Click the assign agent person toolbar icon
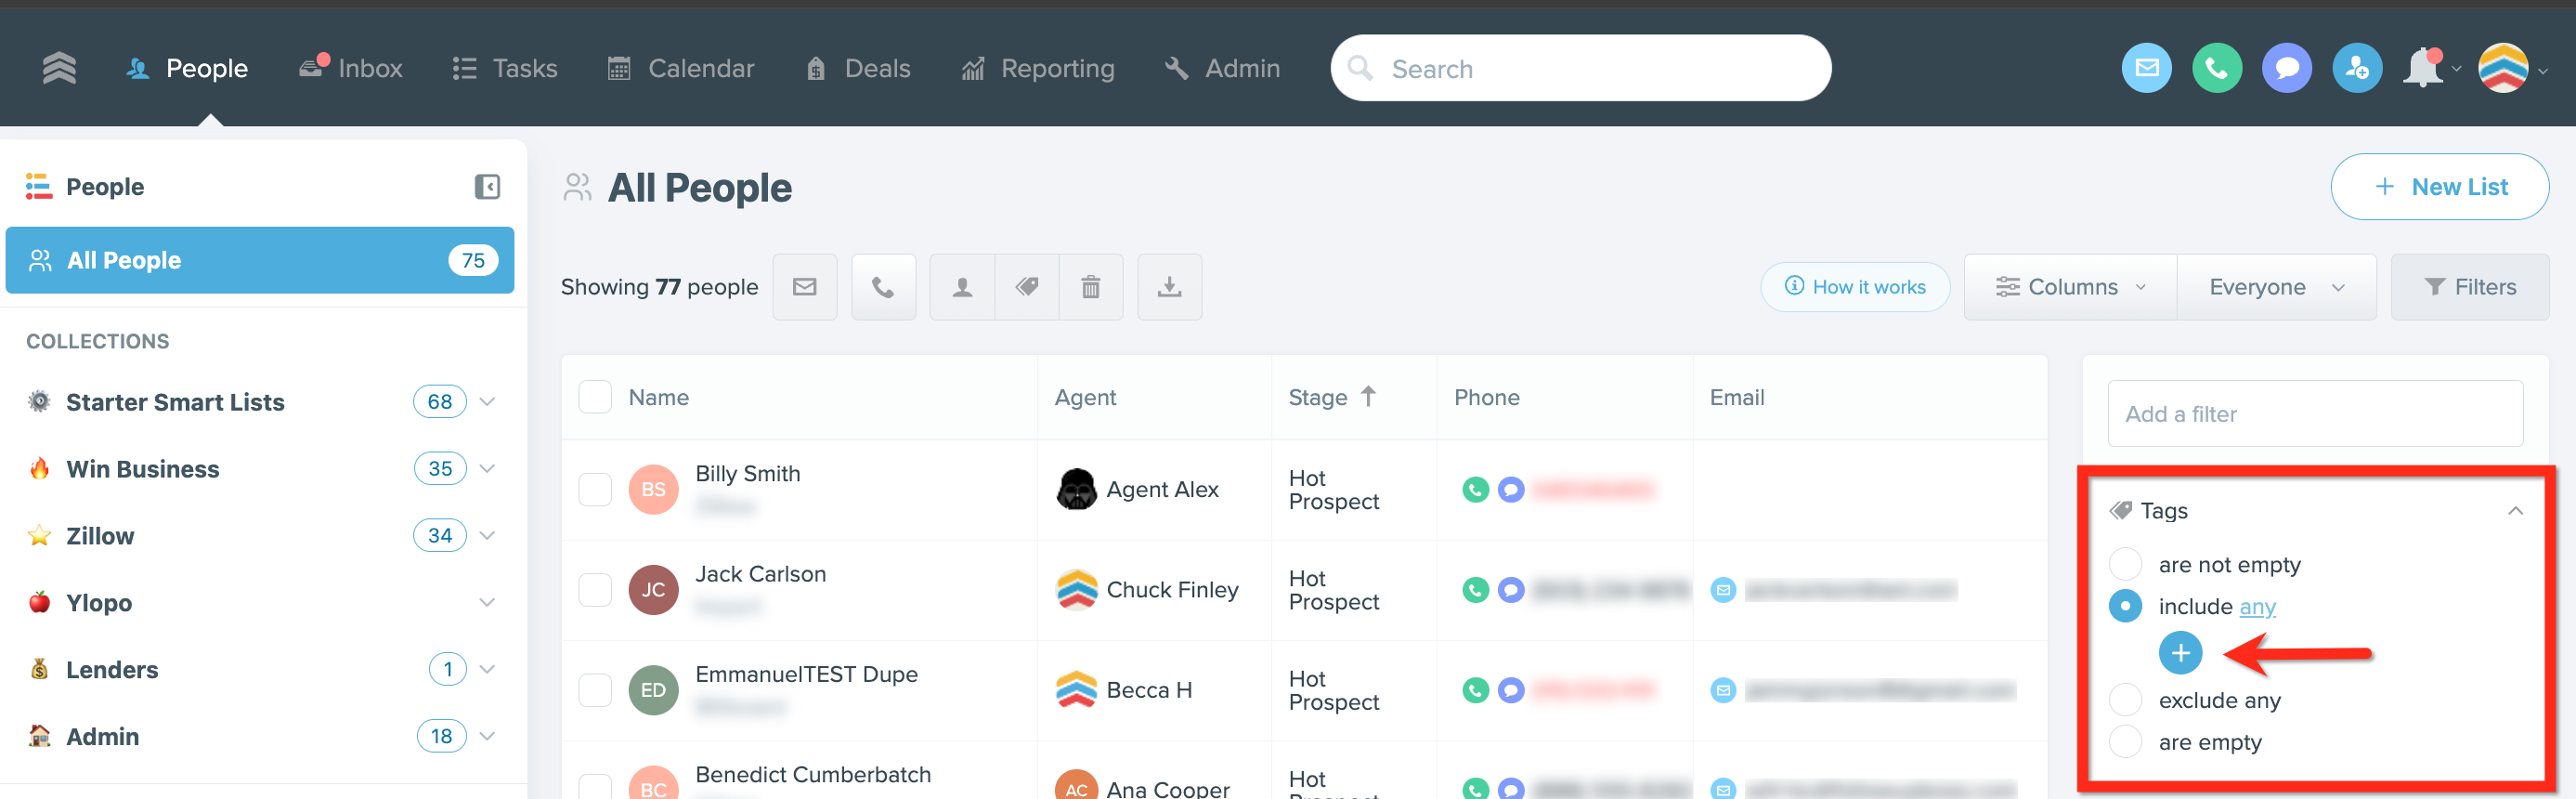 [x=962, y=287]
